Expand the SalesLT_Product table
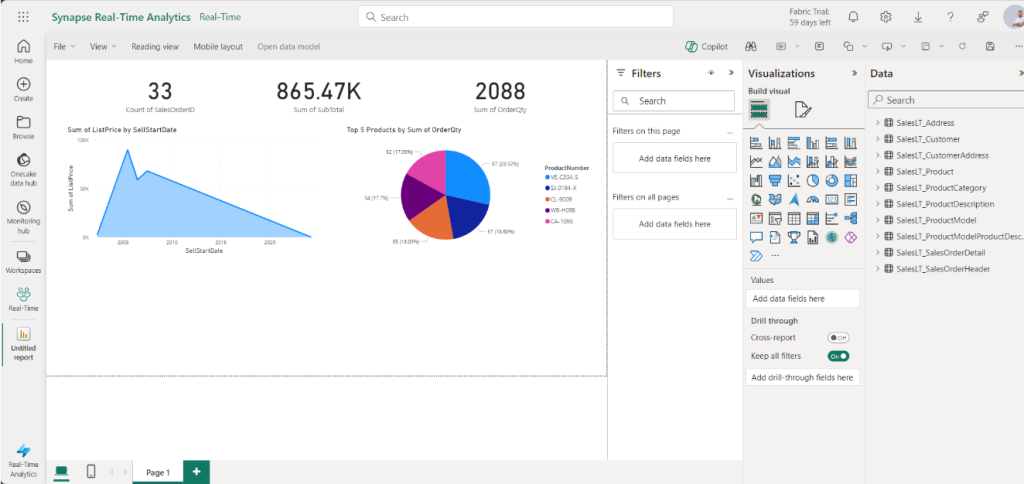Image resolution: width=1024 pixels, height=484 pixels. (877, 172)
